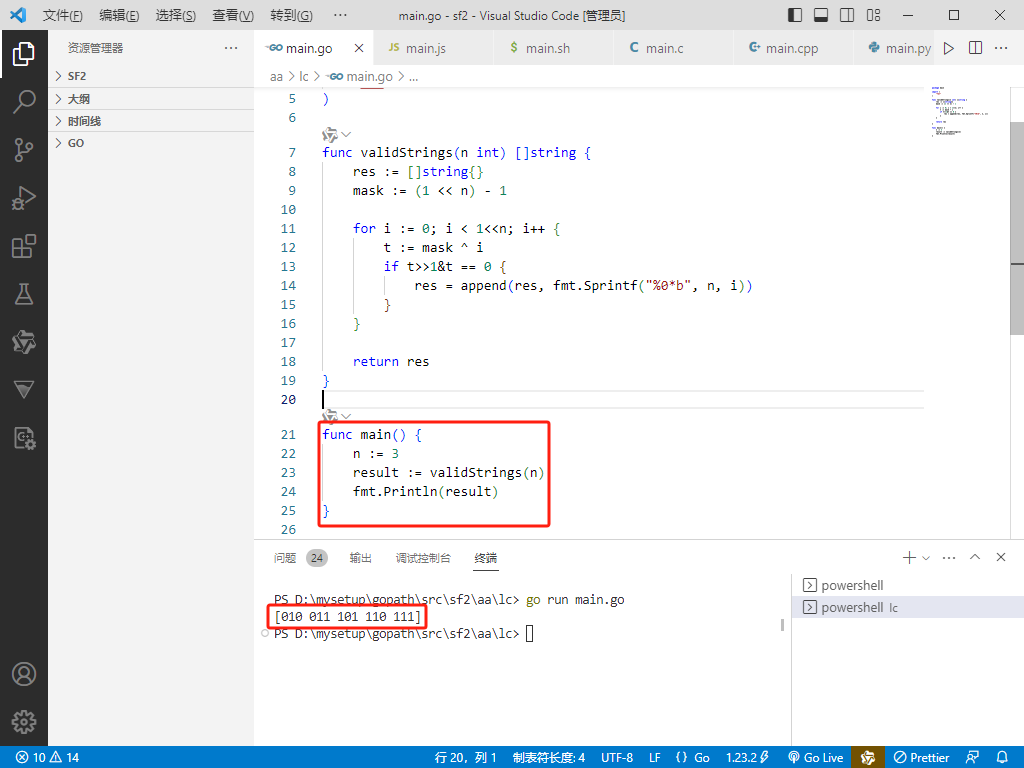
Task: Open the Search view in activity bar
Action: (x=24, y=102)
